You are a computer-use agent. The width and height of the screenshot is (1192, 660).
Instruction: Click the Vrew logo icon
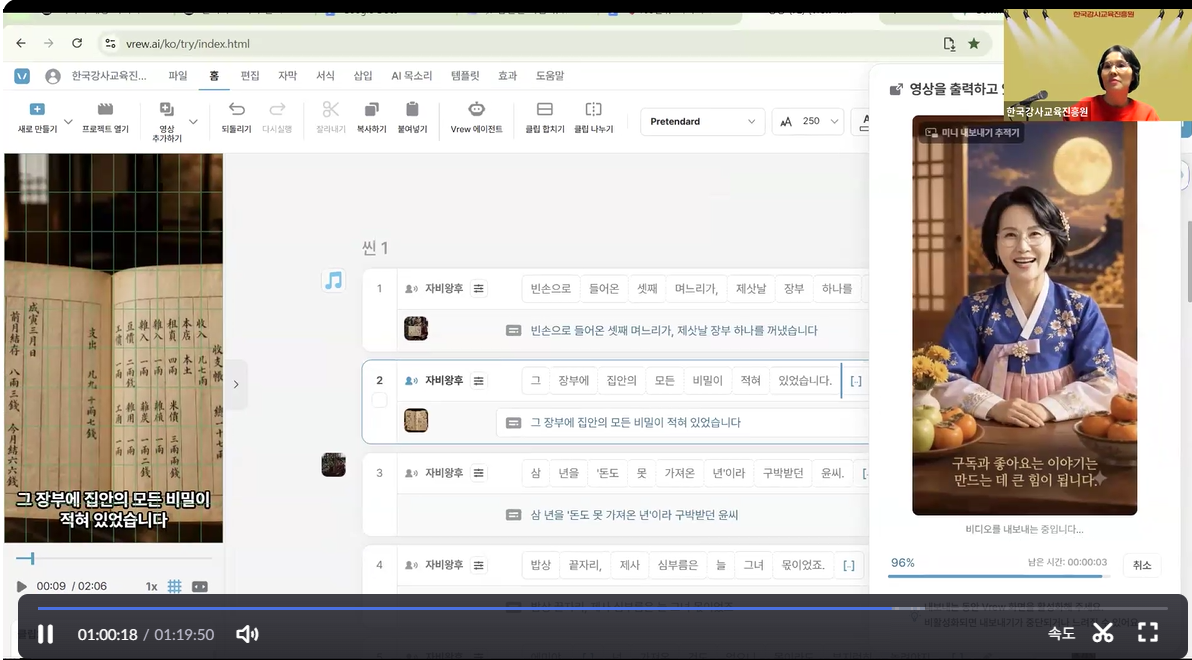point(22,76)
